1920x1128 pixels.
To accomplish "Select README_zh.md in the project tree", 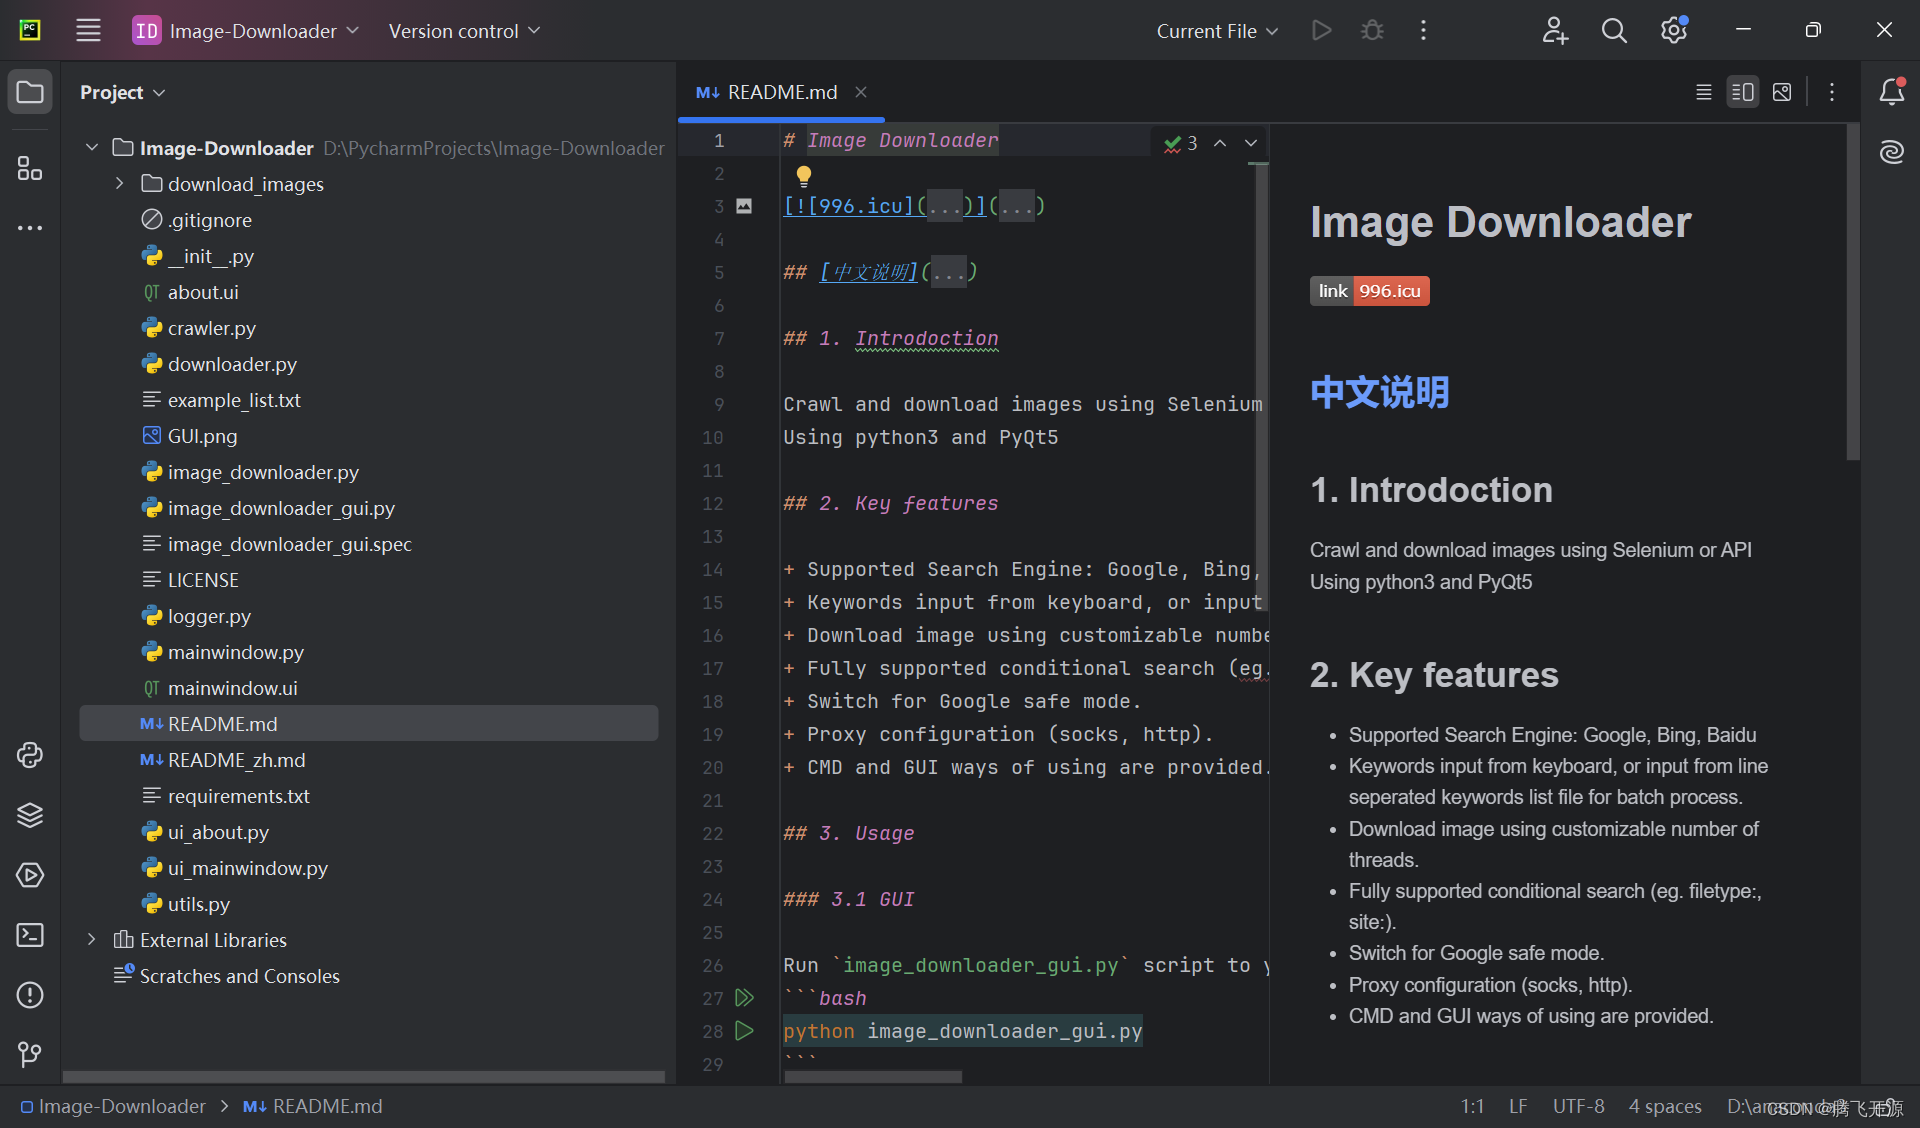I will coord(236,760).
